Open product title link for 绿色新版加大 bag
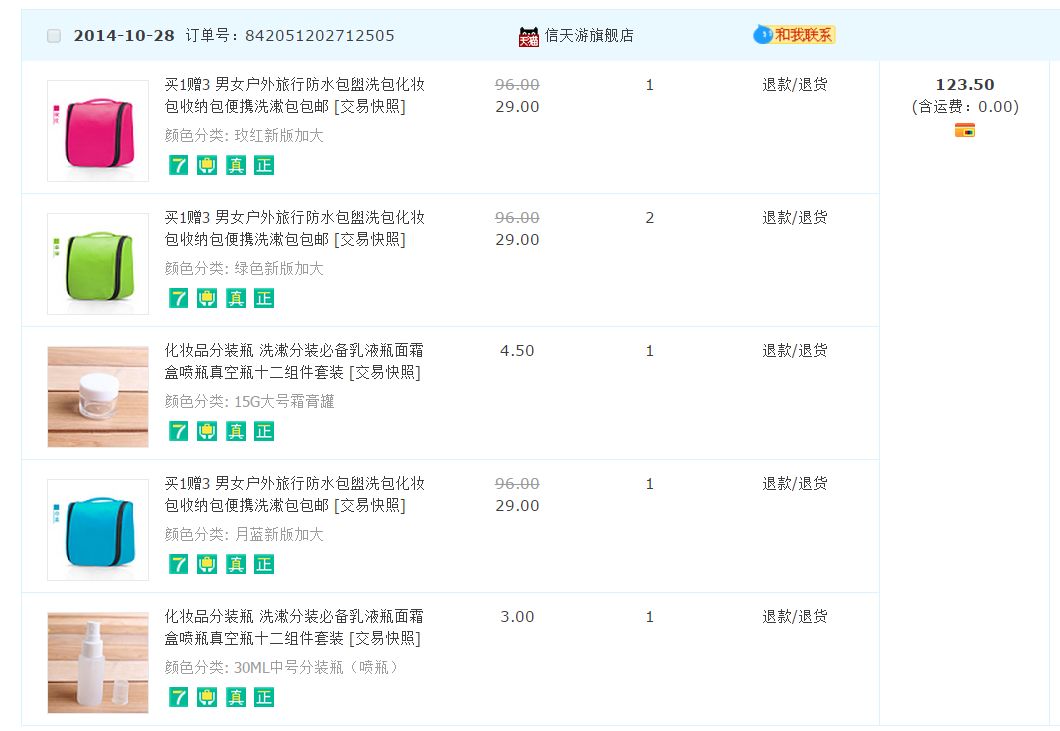Image resolution: width=1060 pixels, height=731 pixels. pyautogui.click(x=295, y=229)
